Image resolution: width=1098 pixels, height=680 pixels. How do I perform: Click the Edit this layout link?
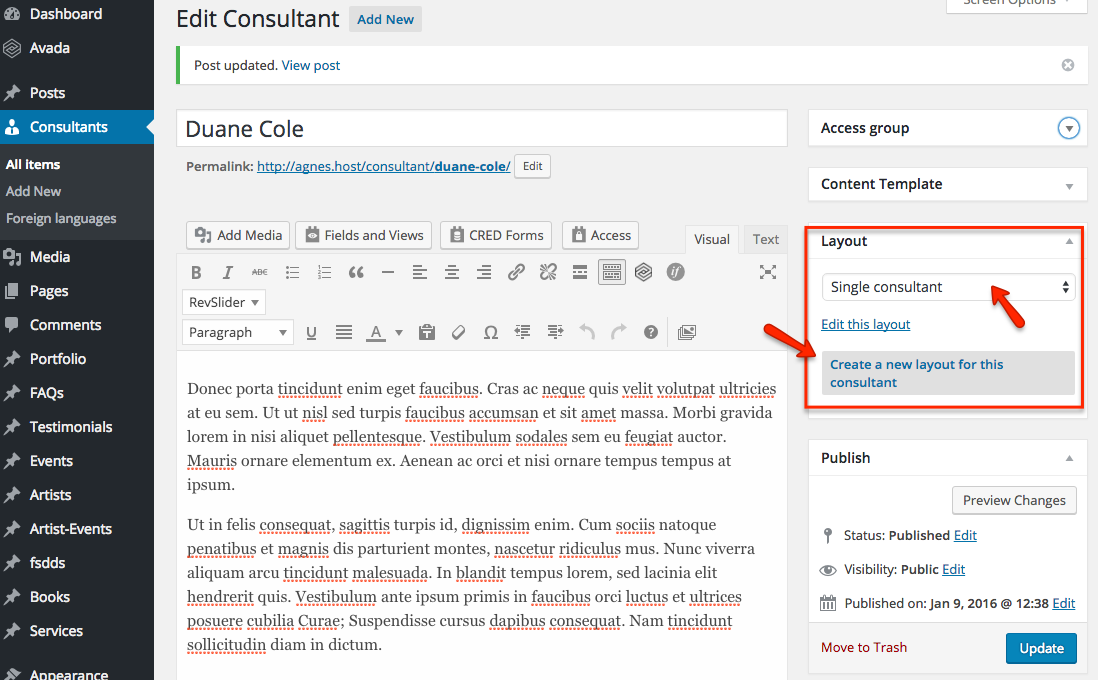point(866,324)
